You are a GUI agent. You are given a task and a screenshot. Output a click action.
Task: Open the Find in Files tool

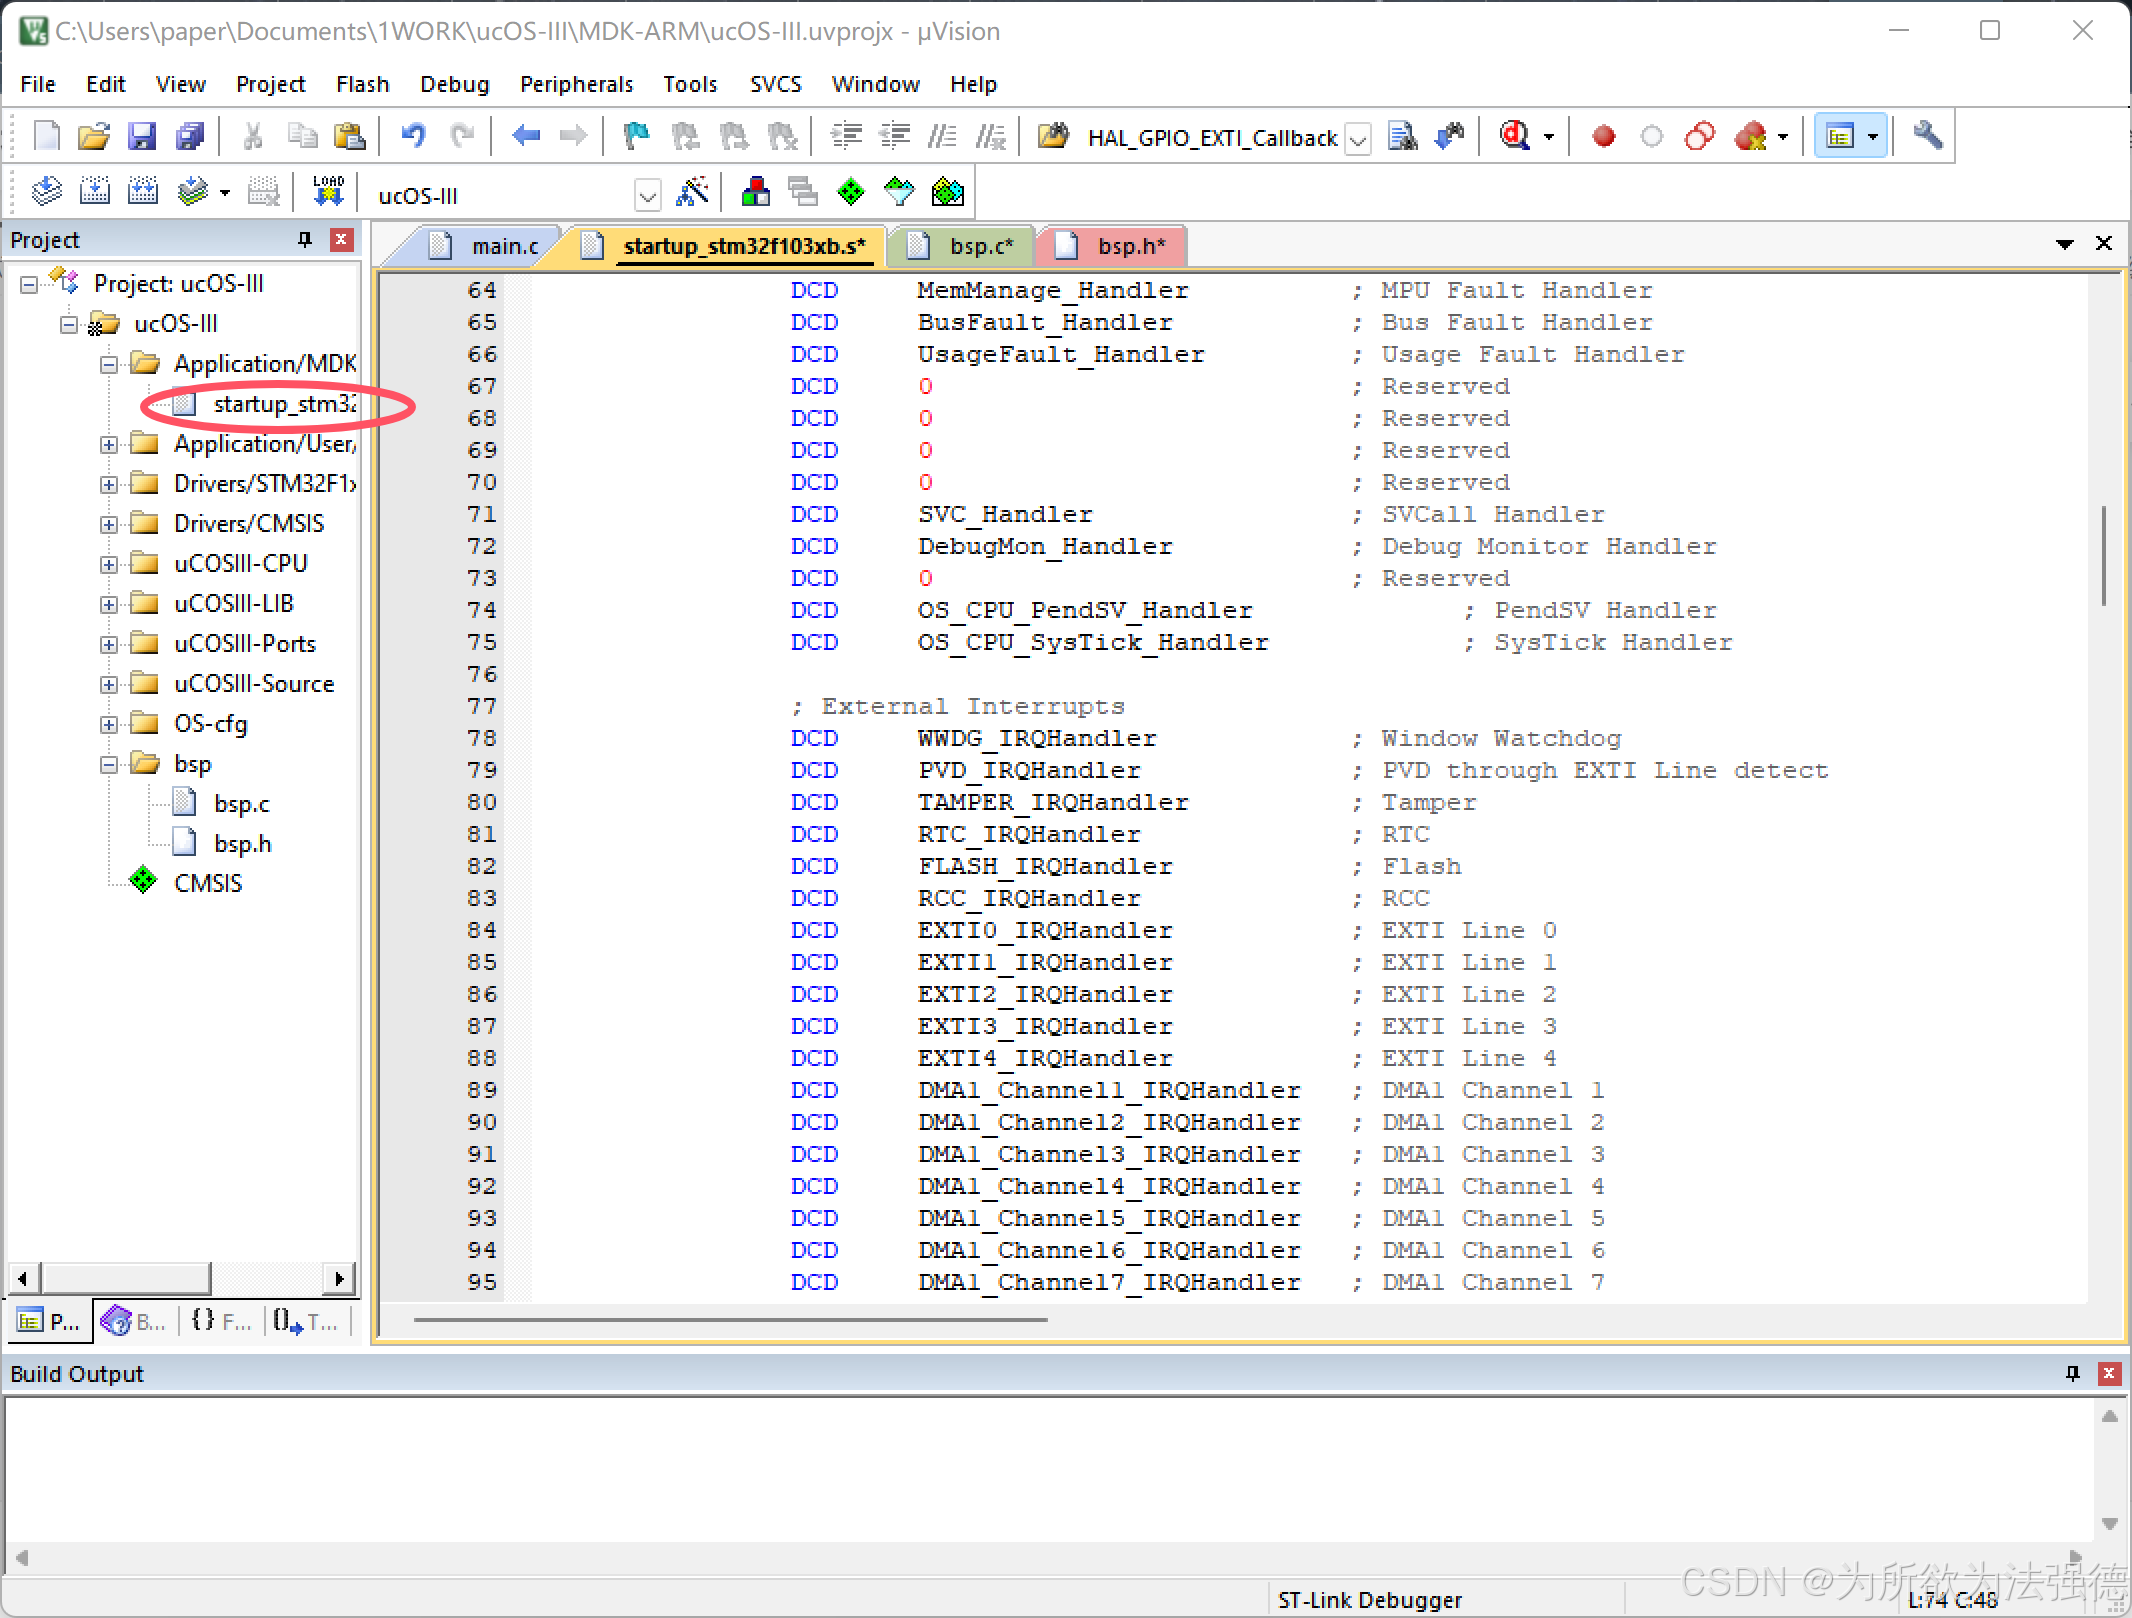tap(1403, 136)
